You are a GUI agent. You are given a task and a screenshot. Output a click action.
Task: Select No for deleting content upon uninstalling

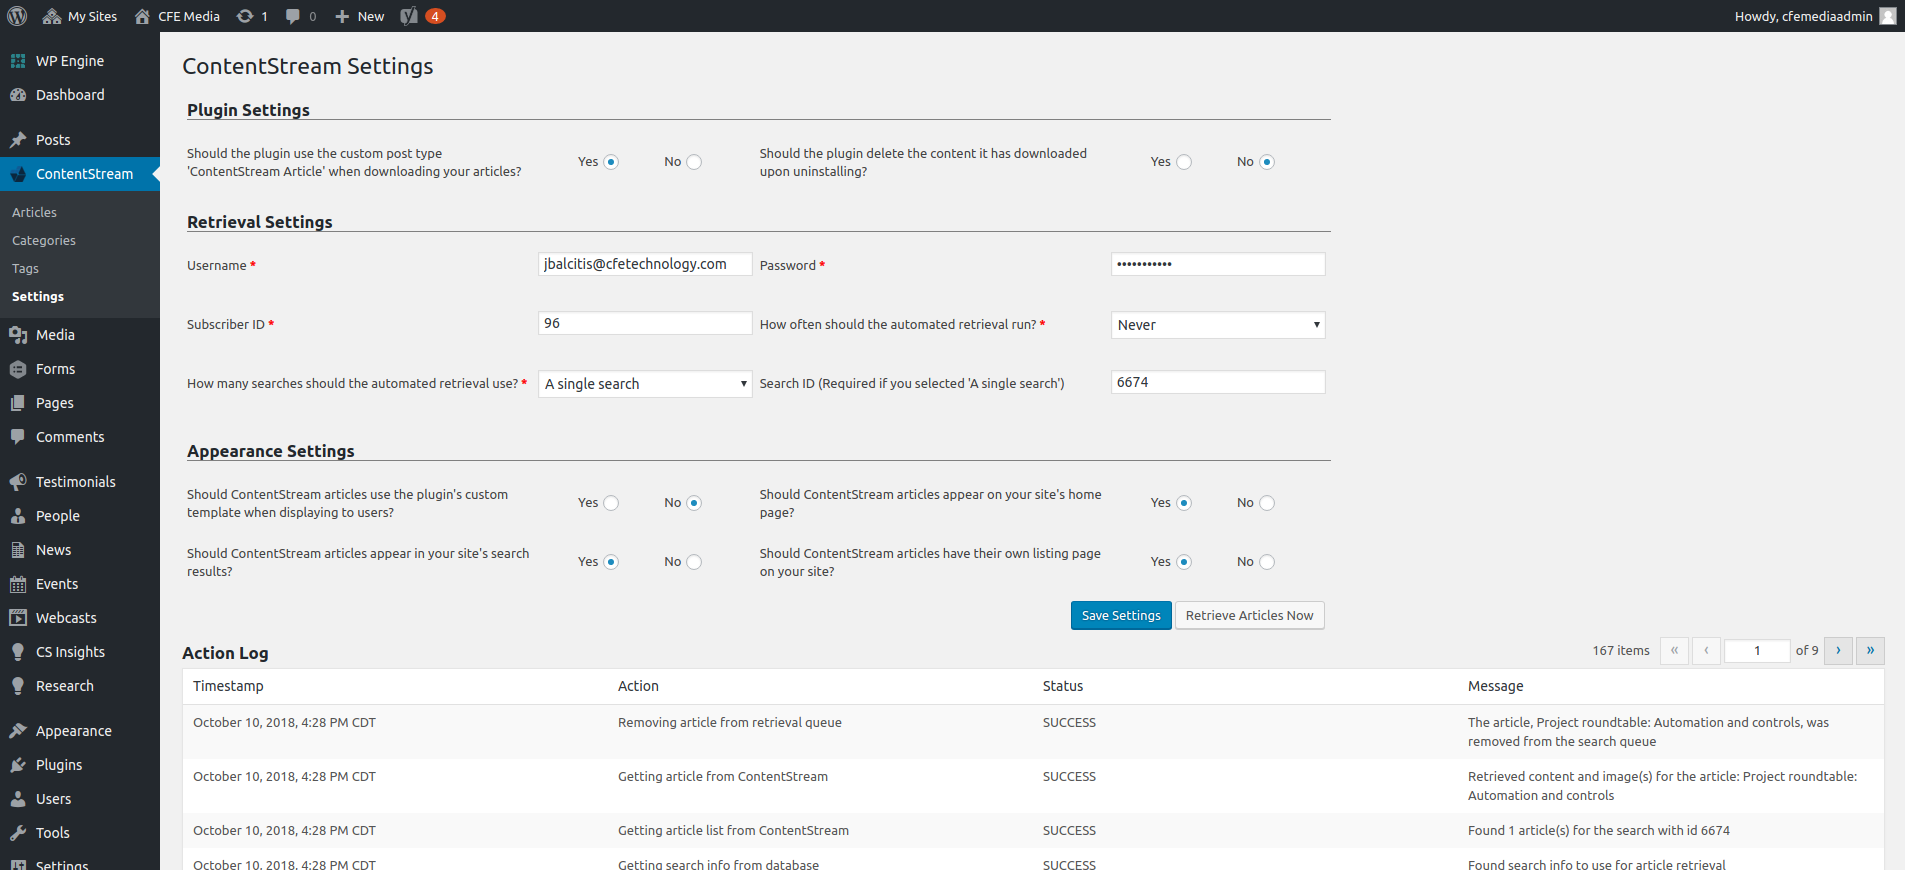[1267, 162]
